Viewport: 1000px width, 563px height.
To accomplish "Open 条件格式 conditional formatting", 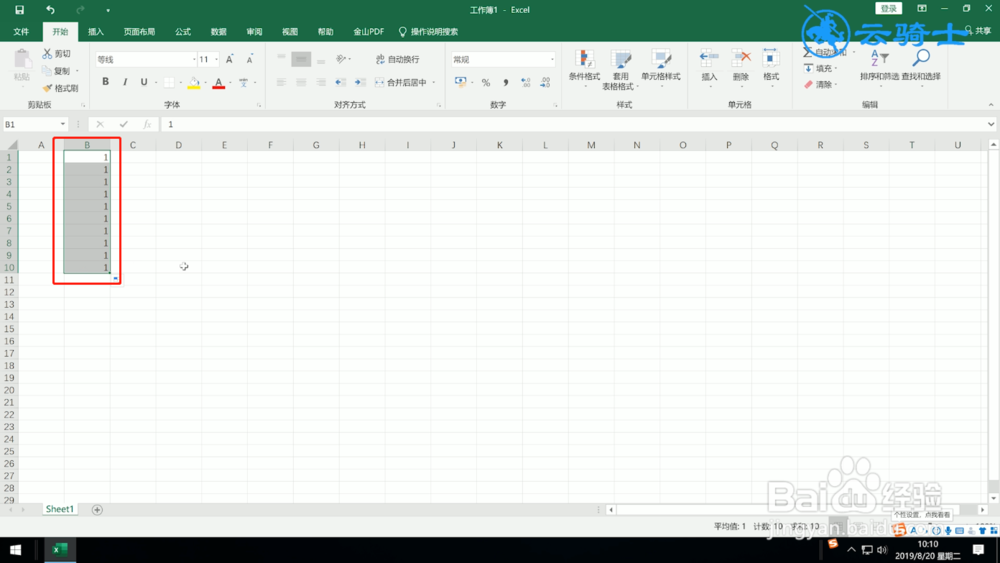I will [x=584, y=68].
